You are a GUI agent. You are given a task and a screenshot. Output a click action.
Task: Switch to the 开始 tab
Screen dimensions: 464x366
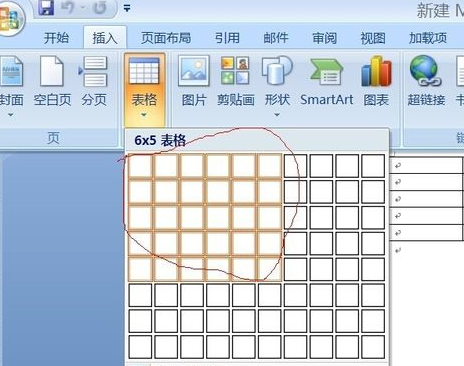(56, 38)
